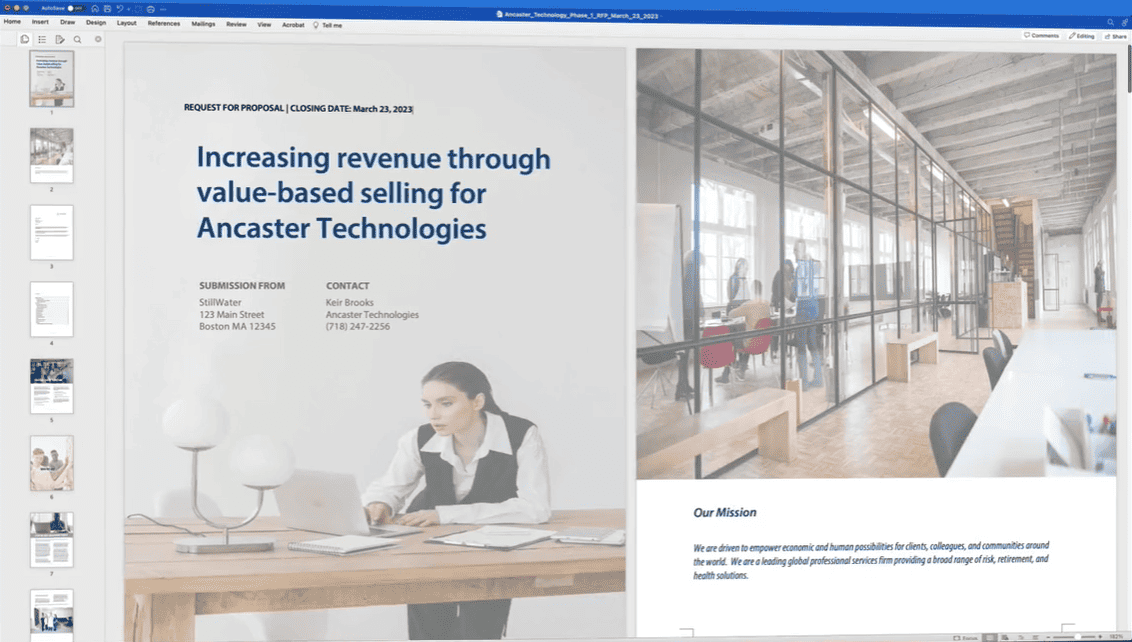Click the title 'Increasing revenue through'
Screen dimensions: 1132x642
click(x=373, y=158)
